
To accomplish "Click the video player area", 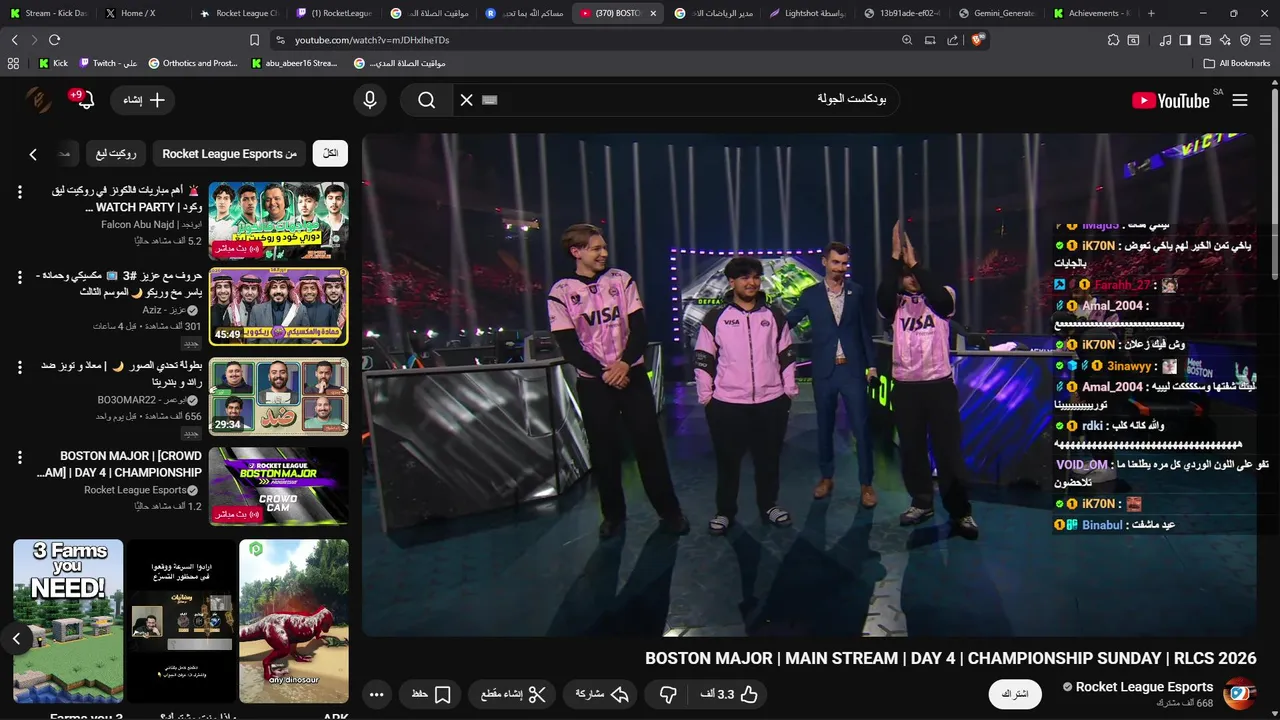I will [808, 385].
